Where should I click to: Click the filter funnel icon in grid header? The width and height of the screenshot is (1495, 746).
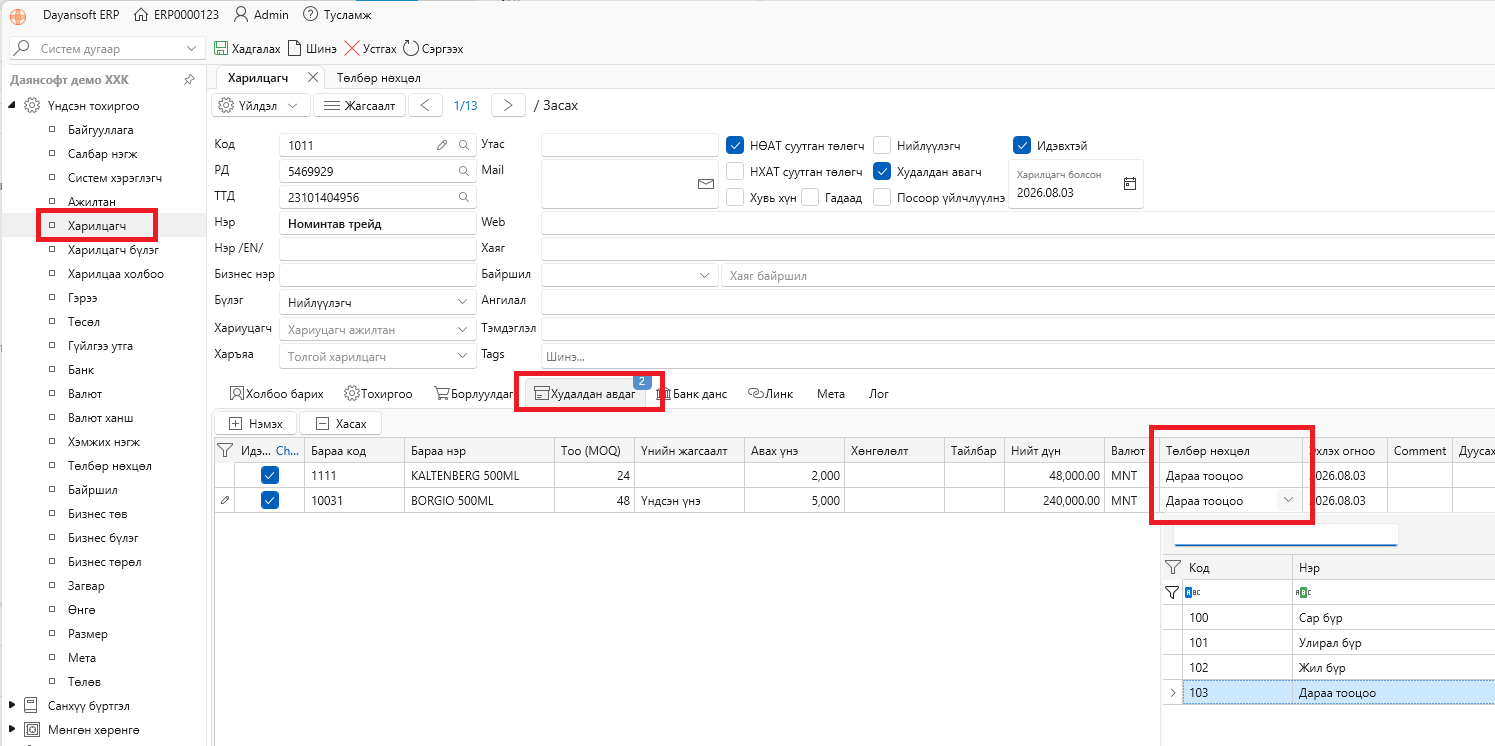tap(225, 451)
